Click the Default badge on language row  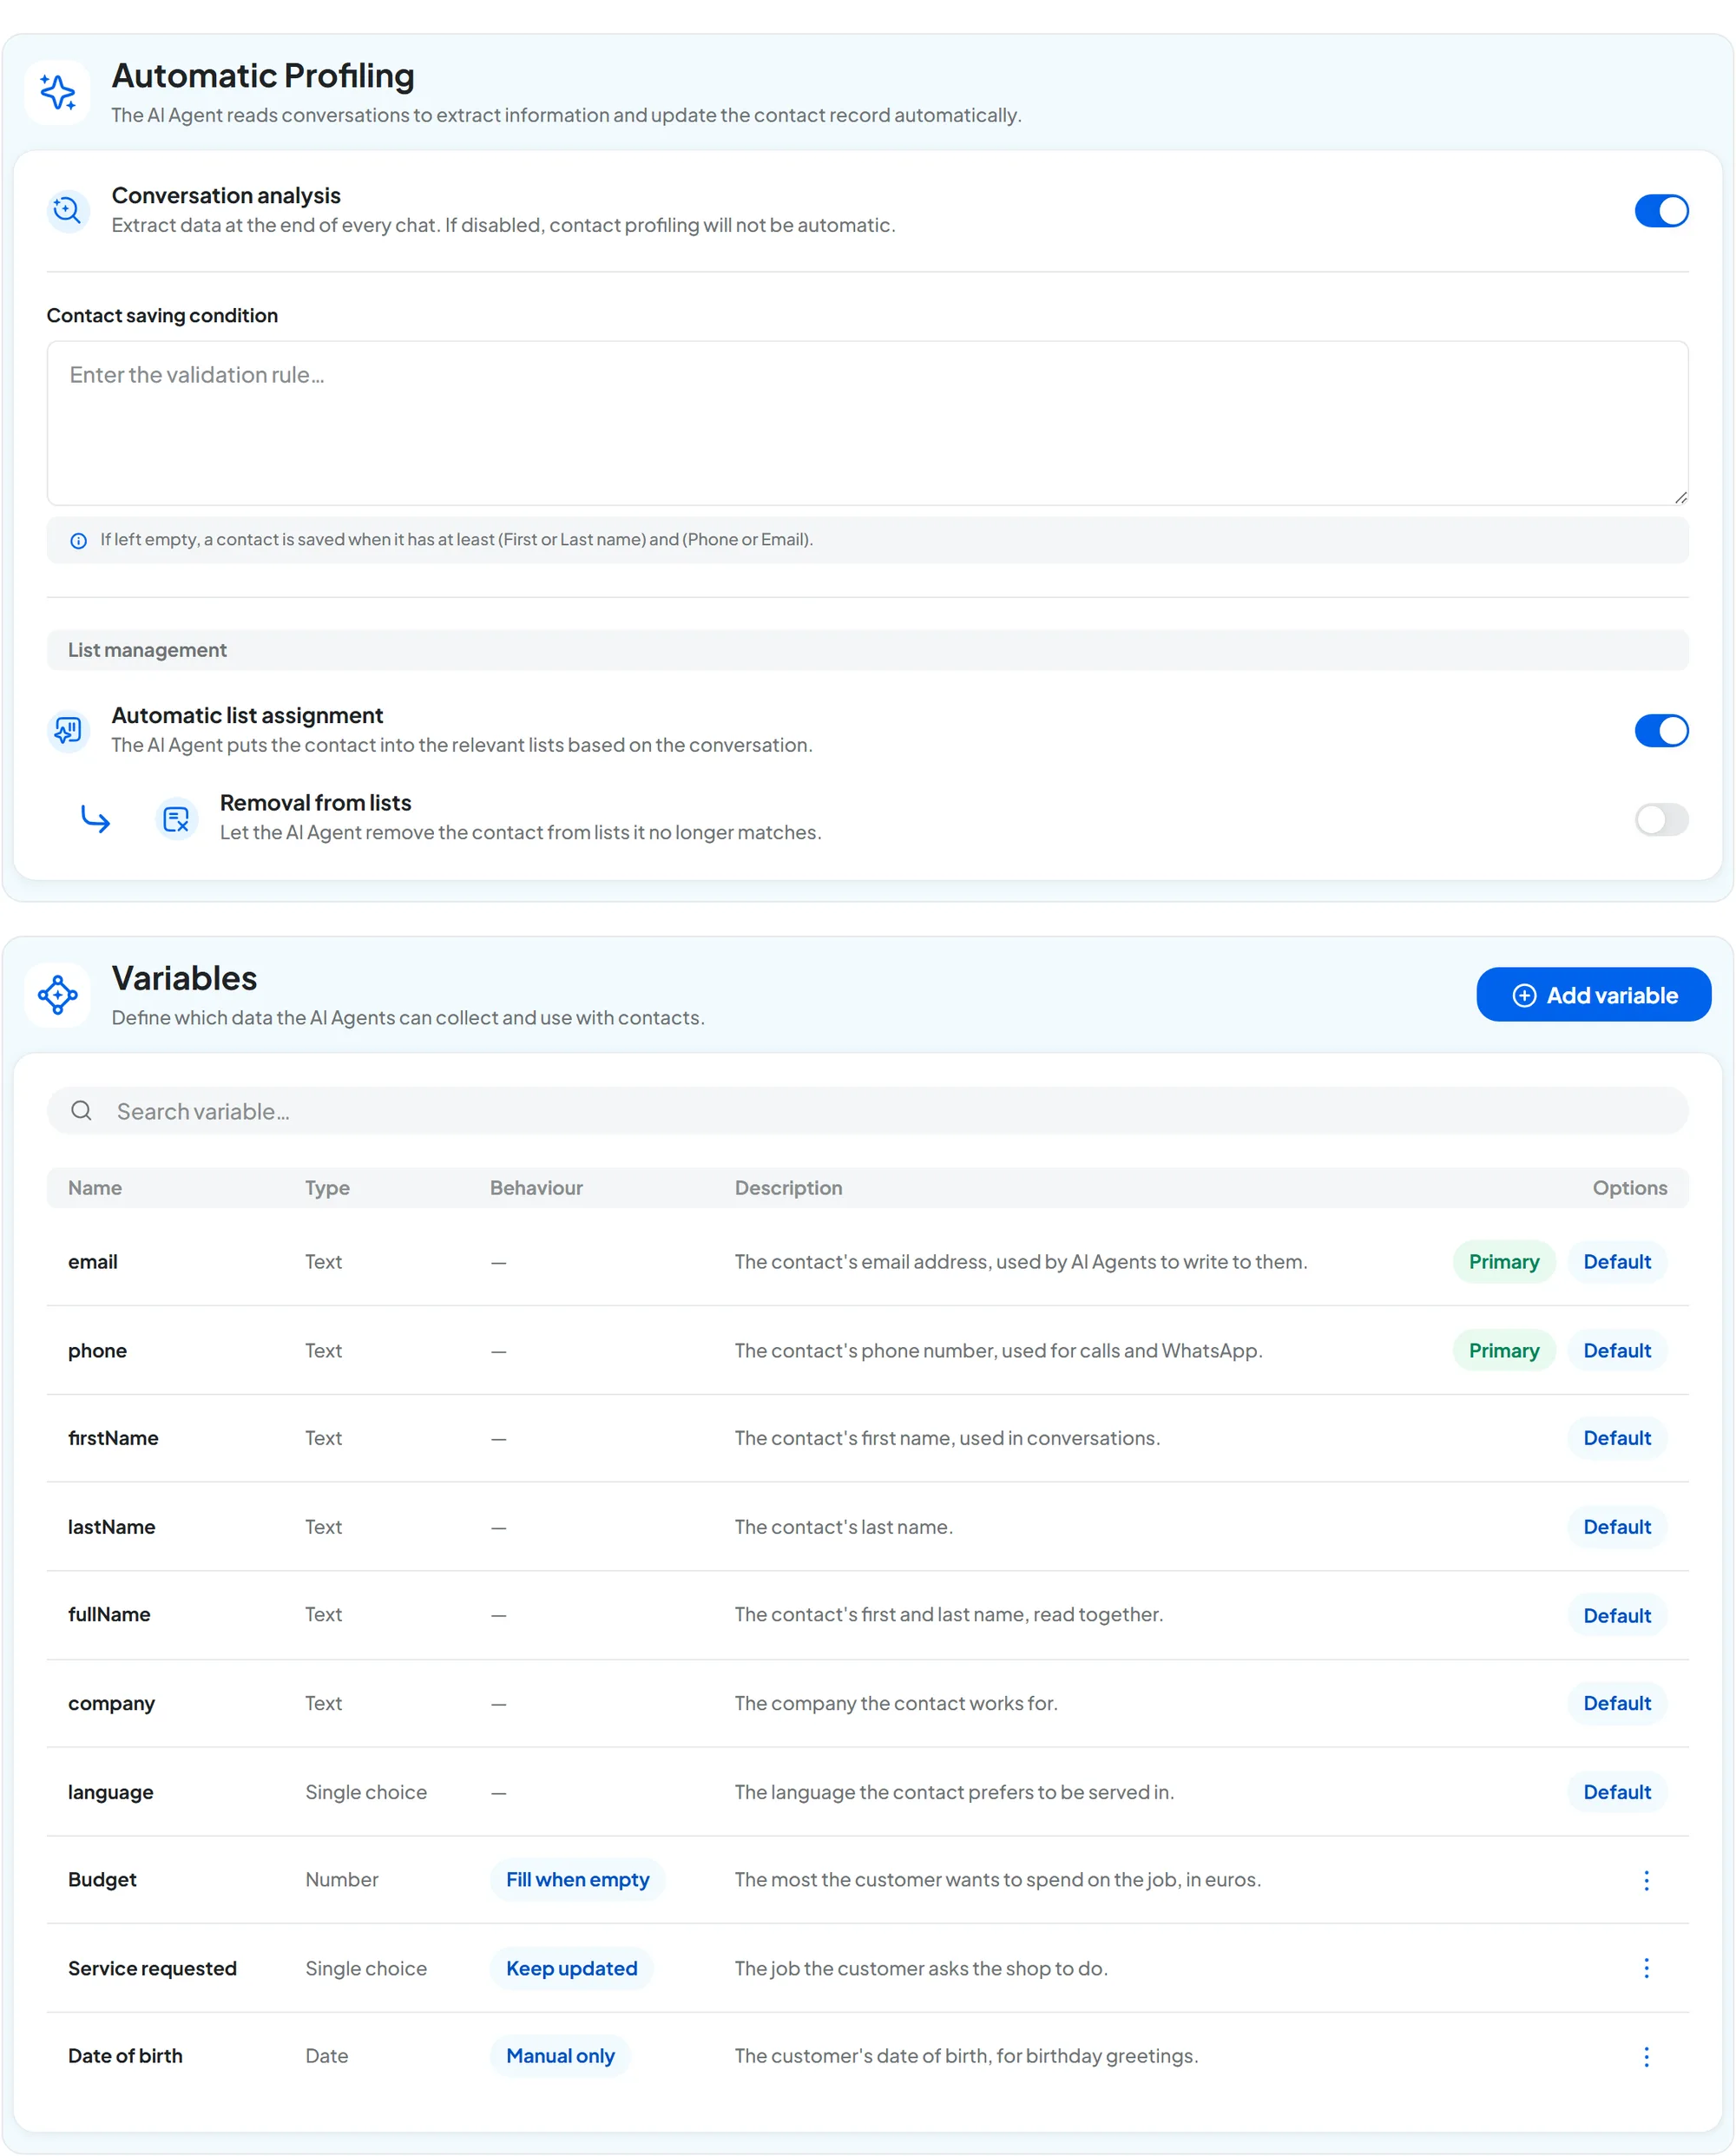tap(1616, 1792)
